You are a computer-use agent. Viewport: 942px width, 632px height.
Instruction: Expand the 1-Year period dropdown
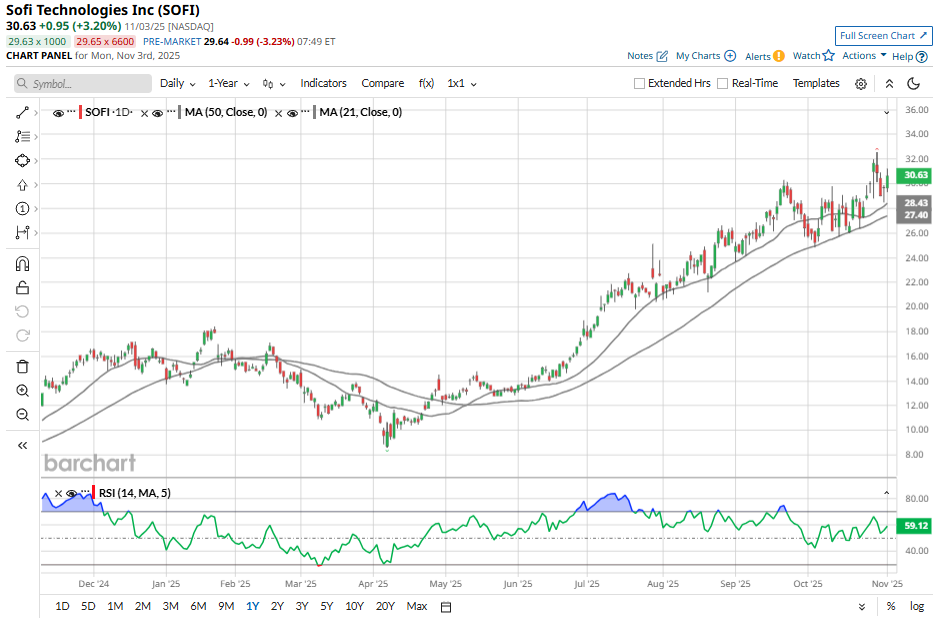tap(228, 84)
